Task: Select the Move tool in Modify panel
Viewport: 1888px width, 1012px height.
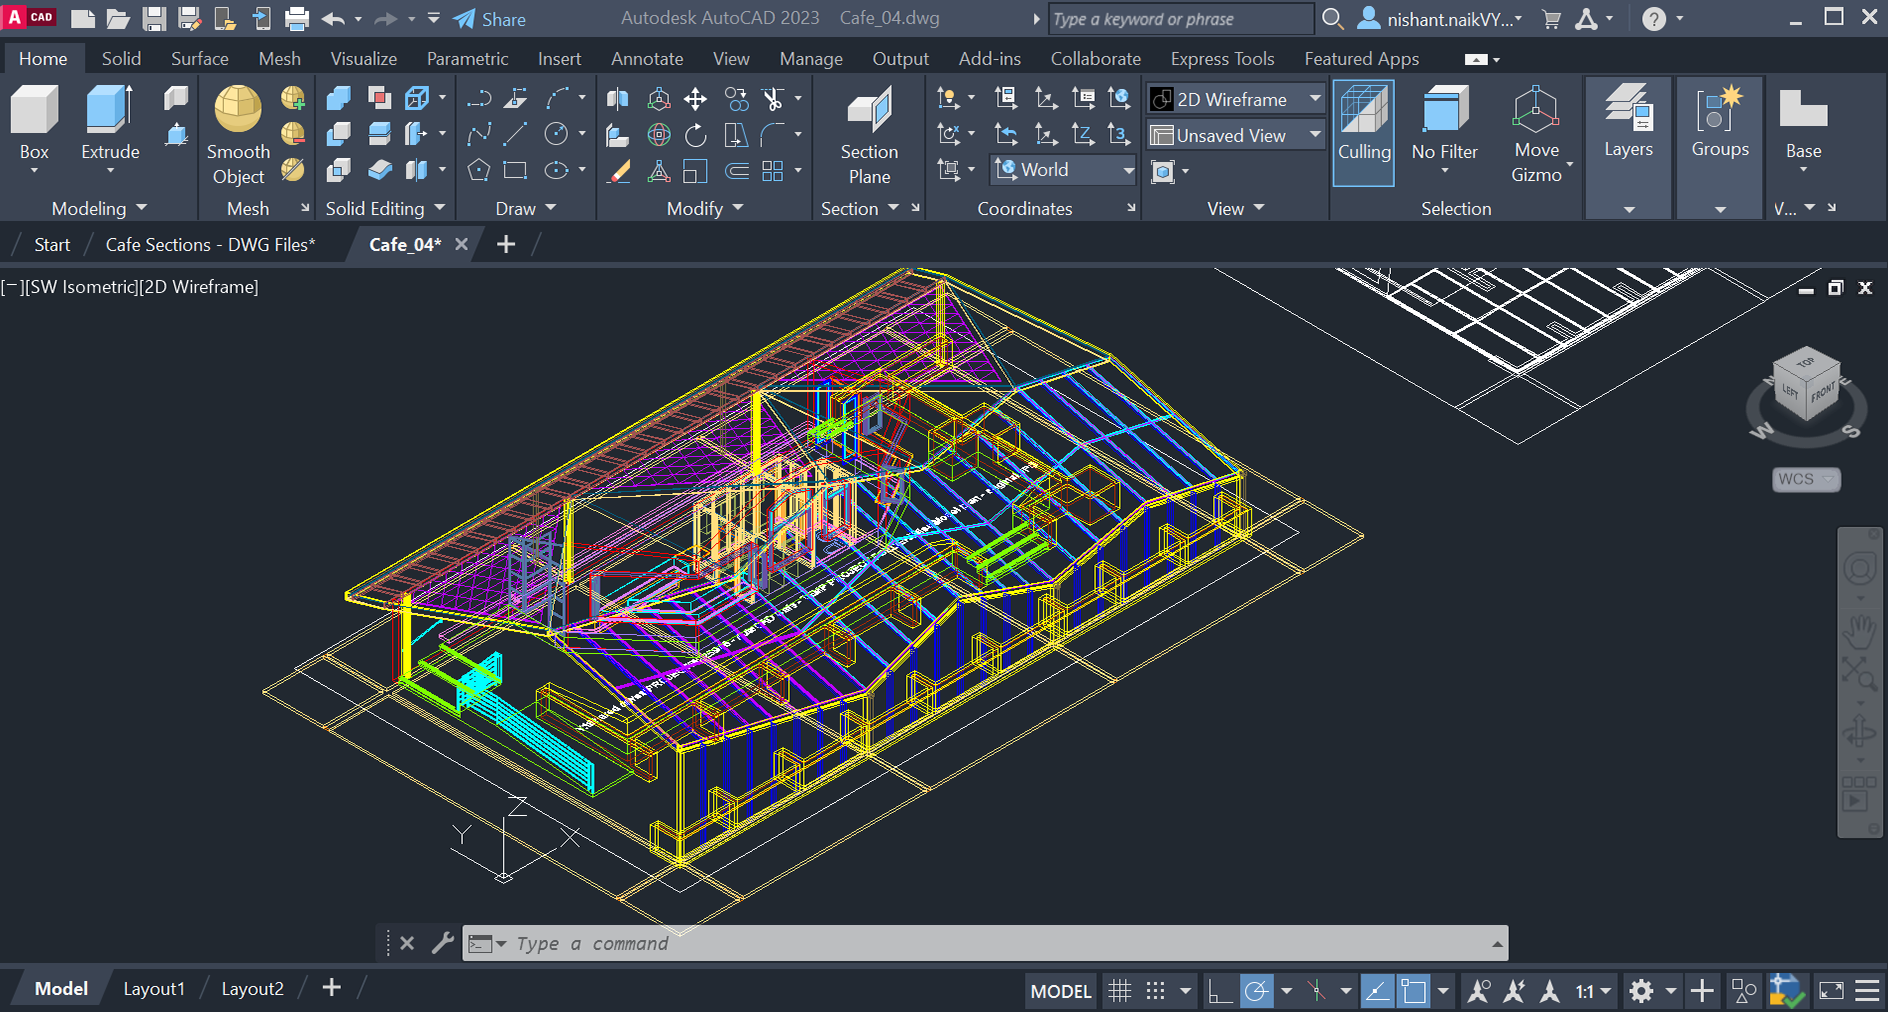Action: pyautogui.click(x=694, y=98)
